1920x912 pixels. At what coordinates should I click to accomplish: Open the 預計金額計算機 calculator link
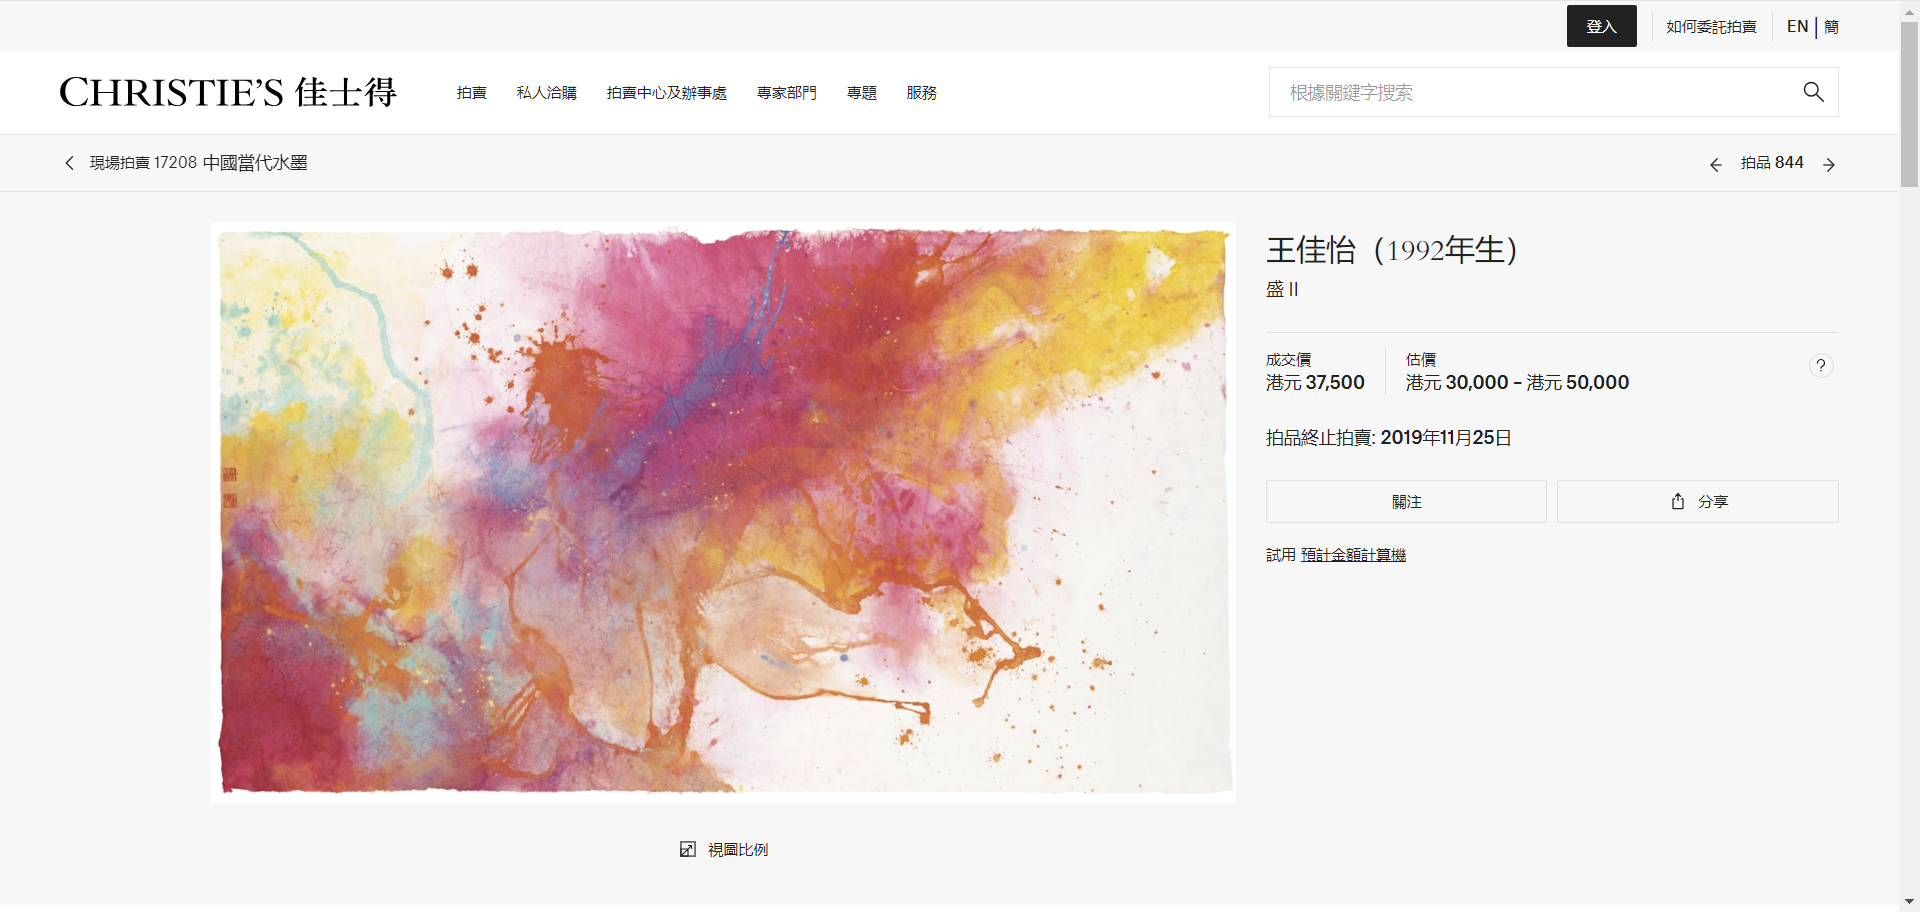[1353, 554]
